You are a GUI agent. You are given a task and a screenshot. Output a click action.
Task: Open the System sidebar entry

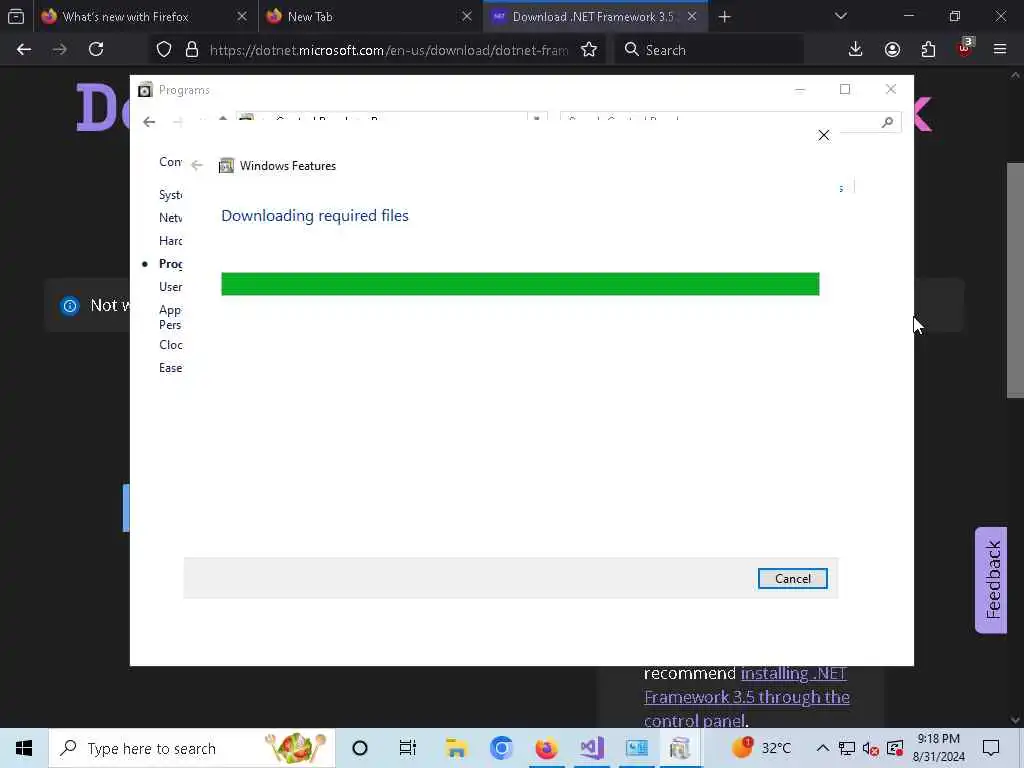coord(170,195)
